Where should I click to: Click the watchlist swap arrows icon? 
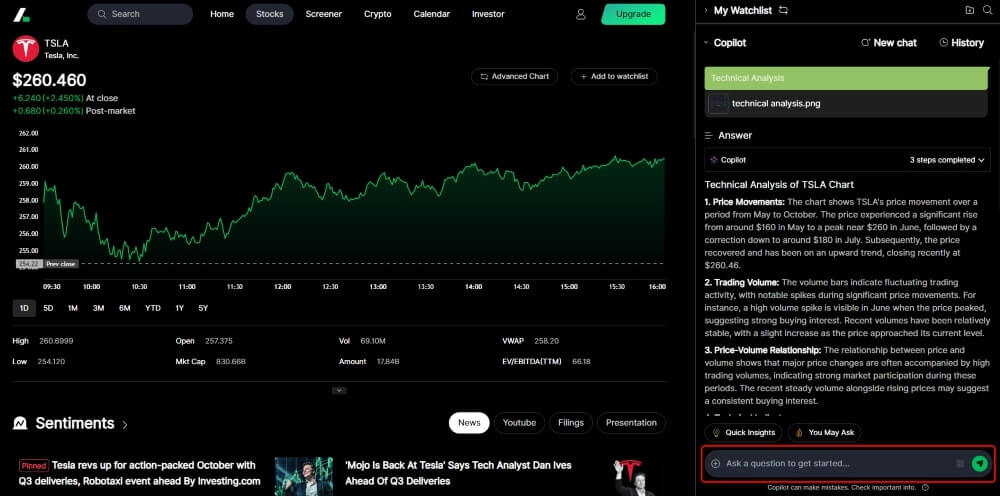coord(784,10)
